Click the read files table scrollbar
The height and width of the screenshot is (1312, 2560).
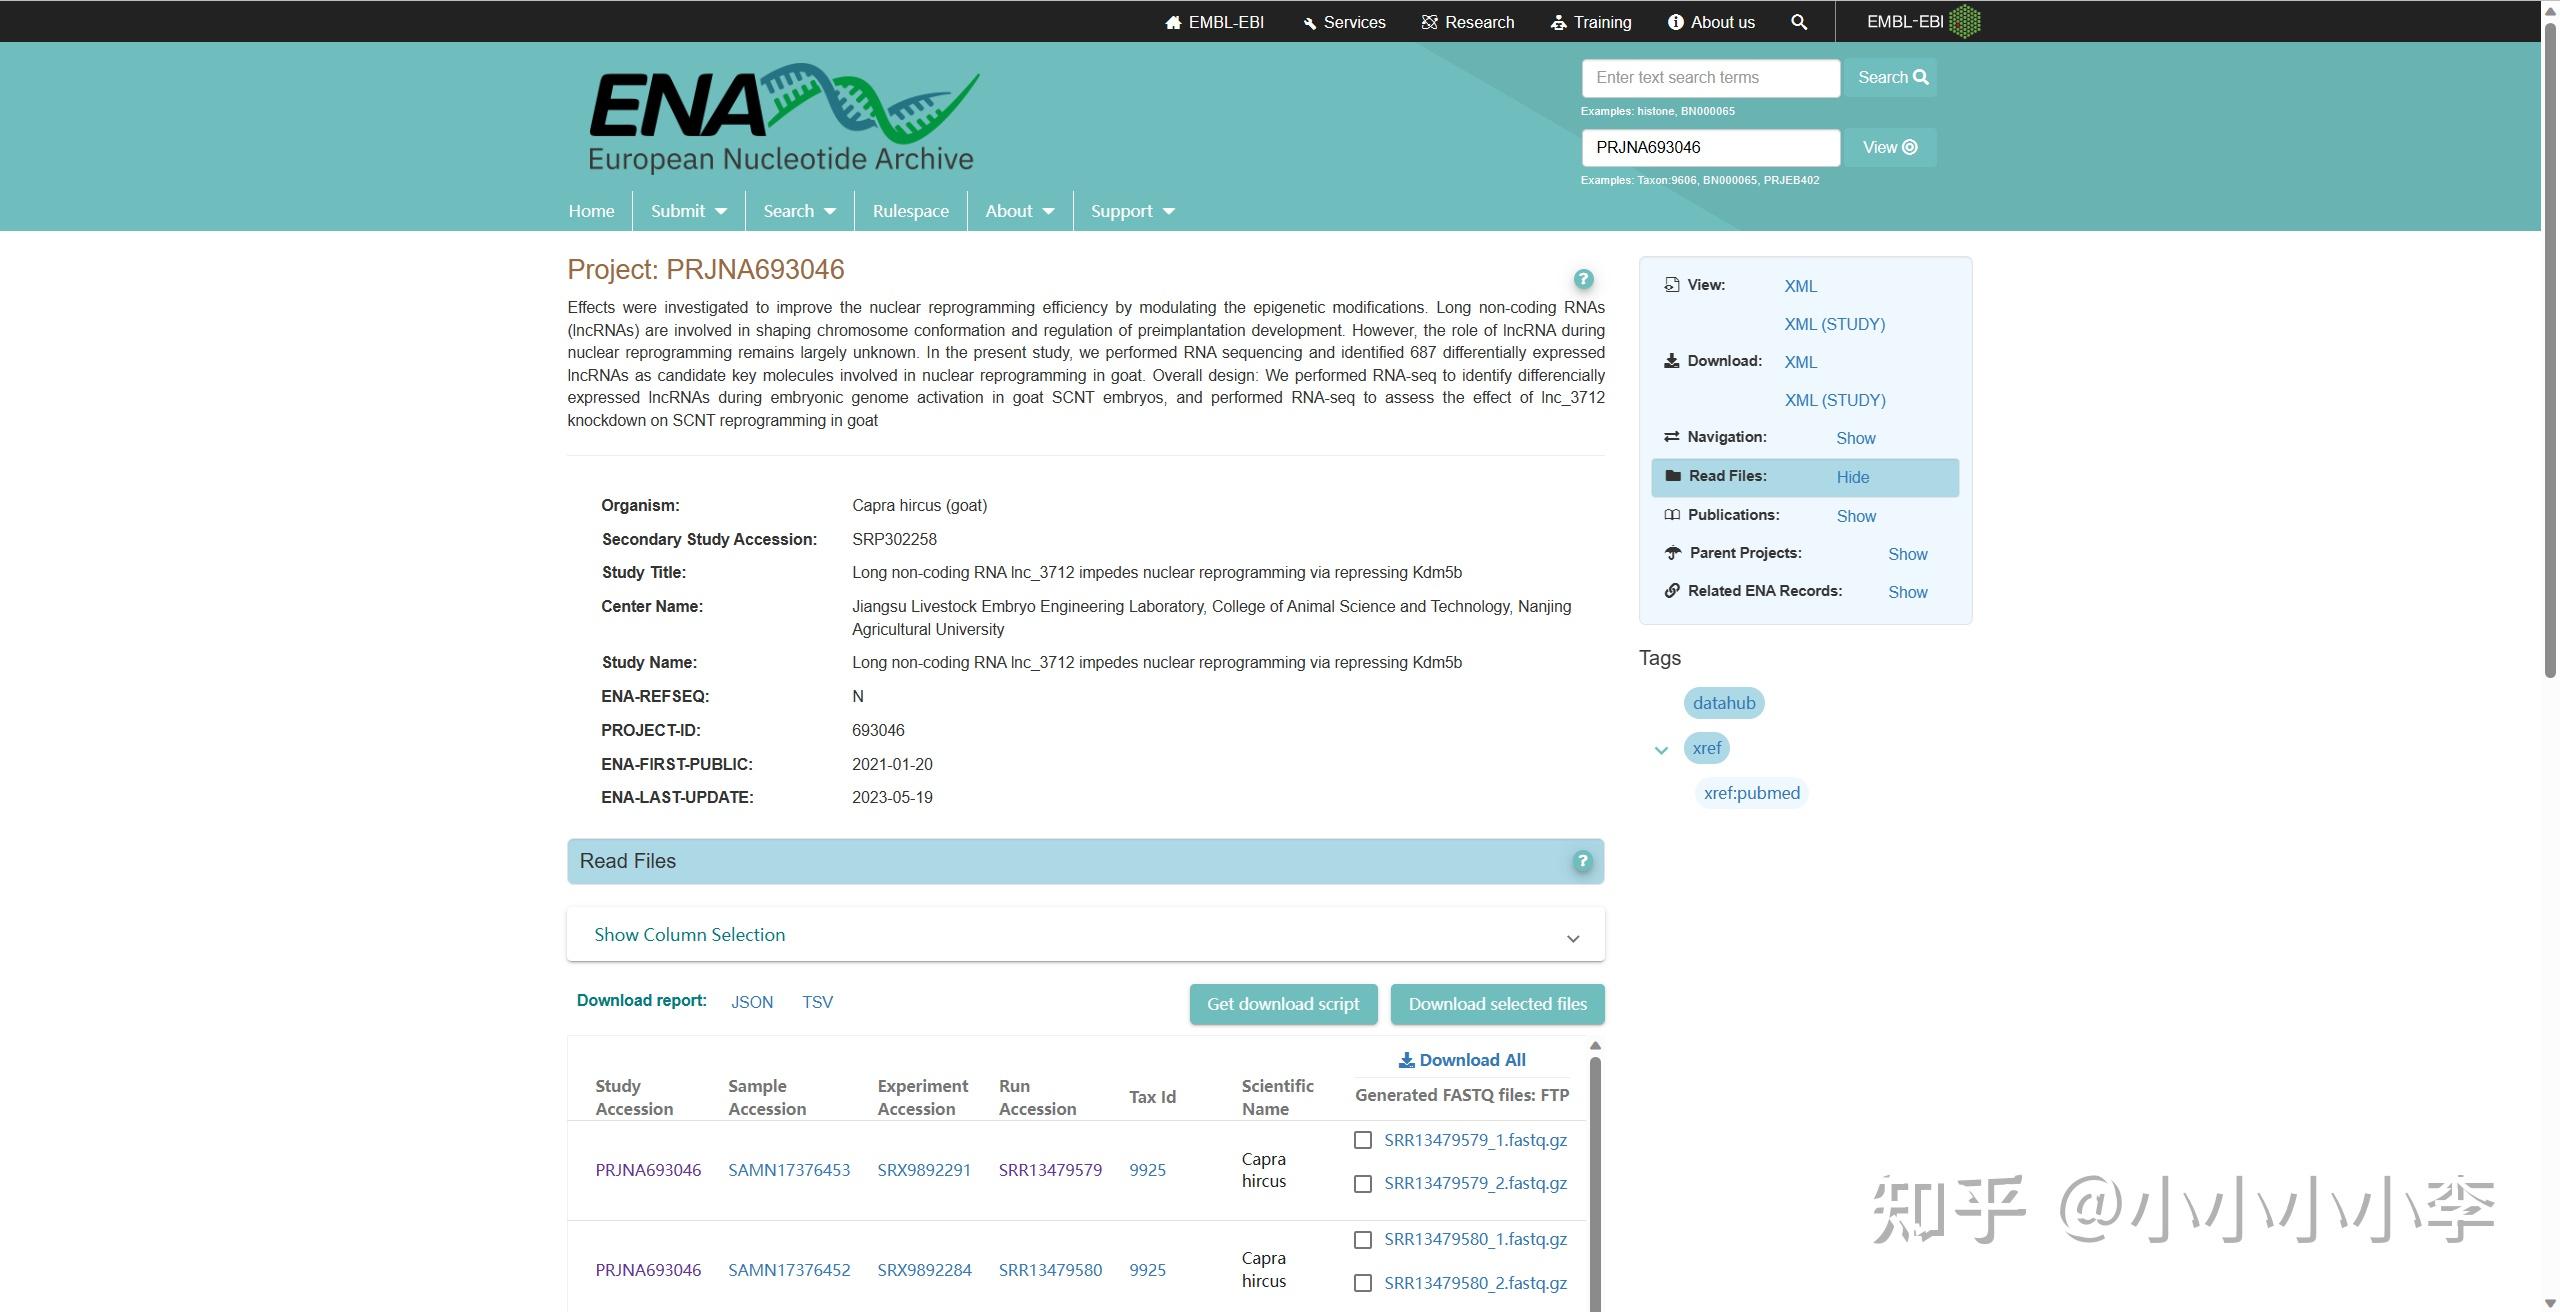(x=1595, y=1180)
